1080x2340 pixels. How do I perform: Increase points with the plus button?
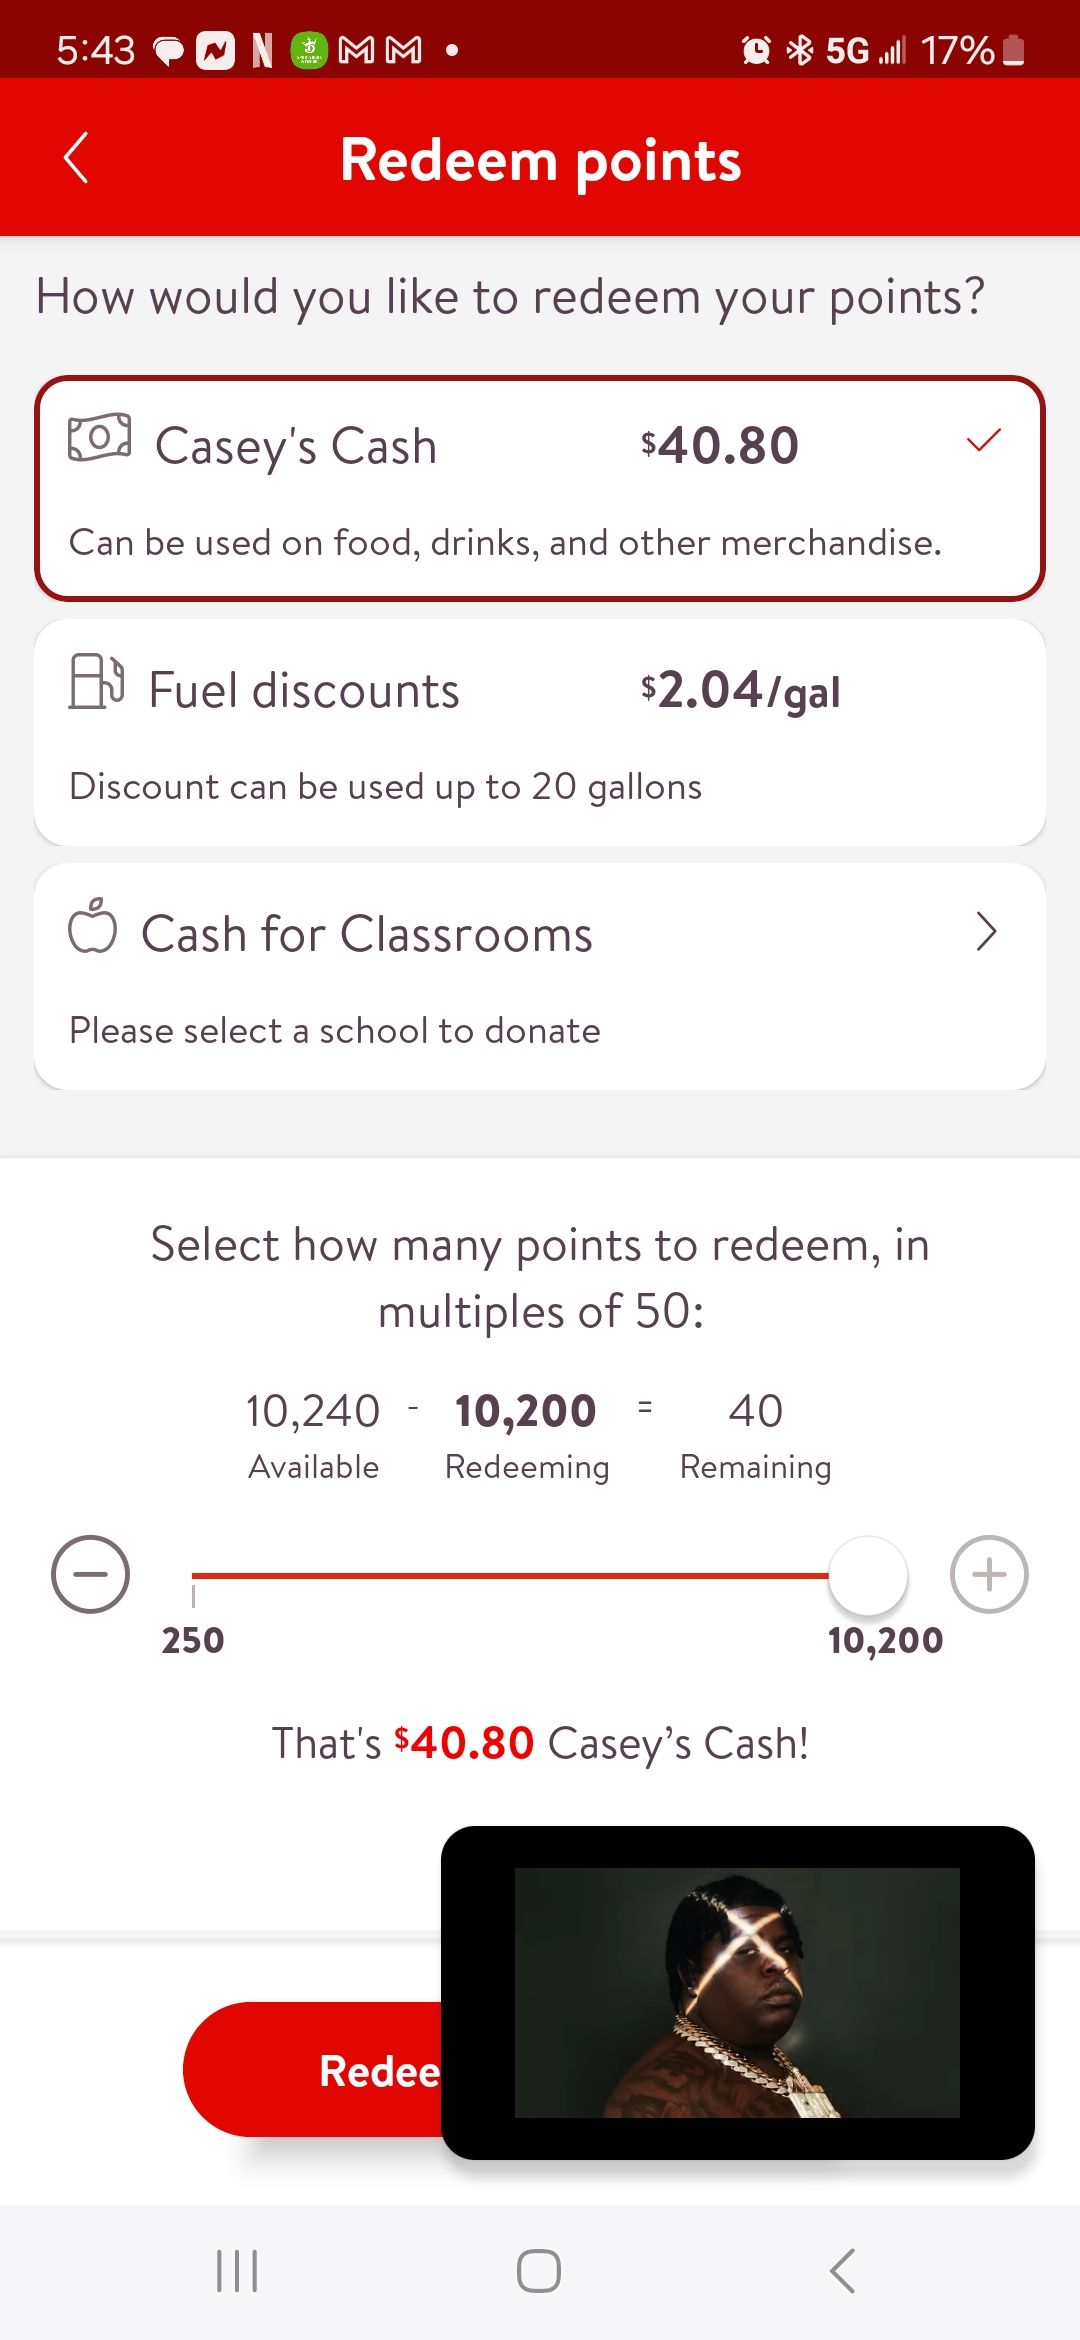point(989,1574)
